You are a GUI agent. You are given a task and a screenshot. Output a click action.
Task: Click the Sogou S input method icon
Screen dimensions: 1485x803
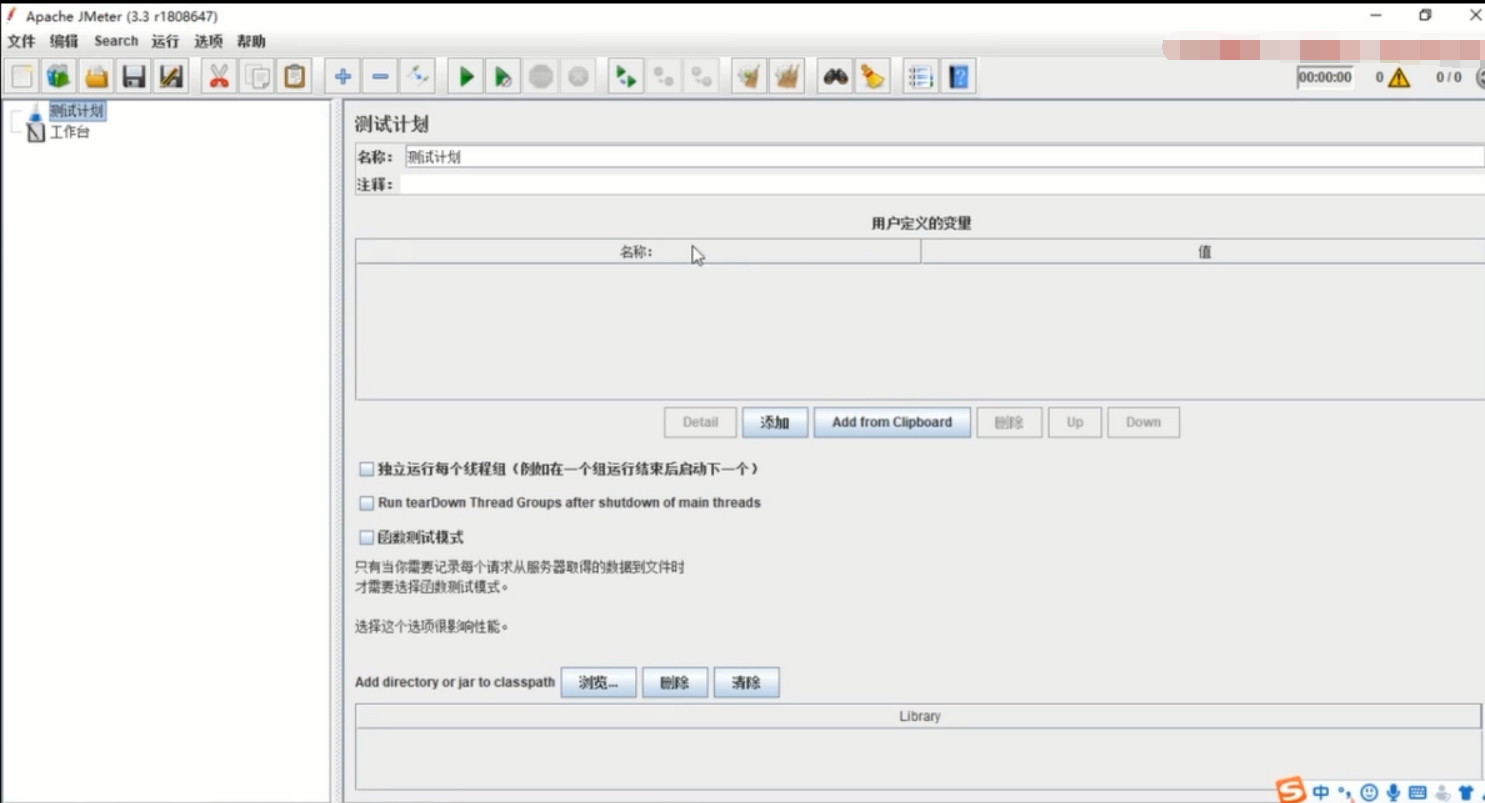pyautogui.click(x=1292, y=790)
